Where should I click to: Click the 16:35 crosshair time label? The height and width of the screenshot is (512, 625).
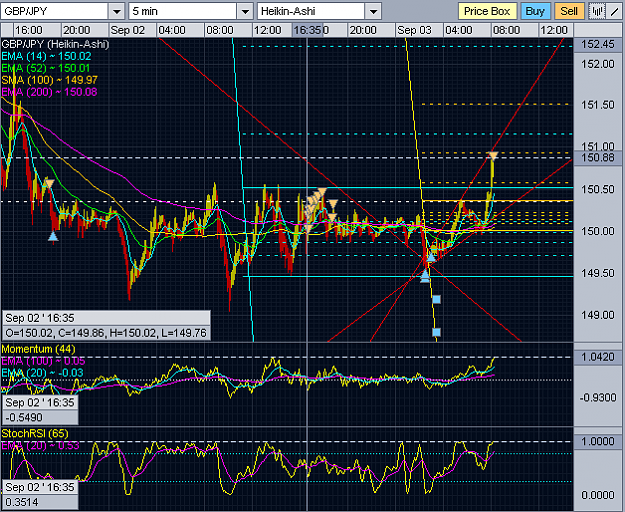pyautogui.click(x=307, y=30)
